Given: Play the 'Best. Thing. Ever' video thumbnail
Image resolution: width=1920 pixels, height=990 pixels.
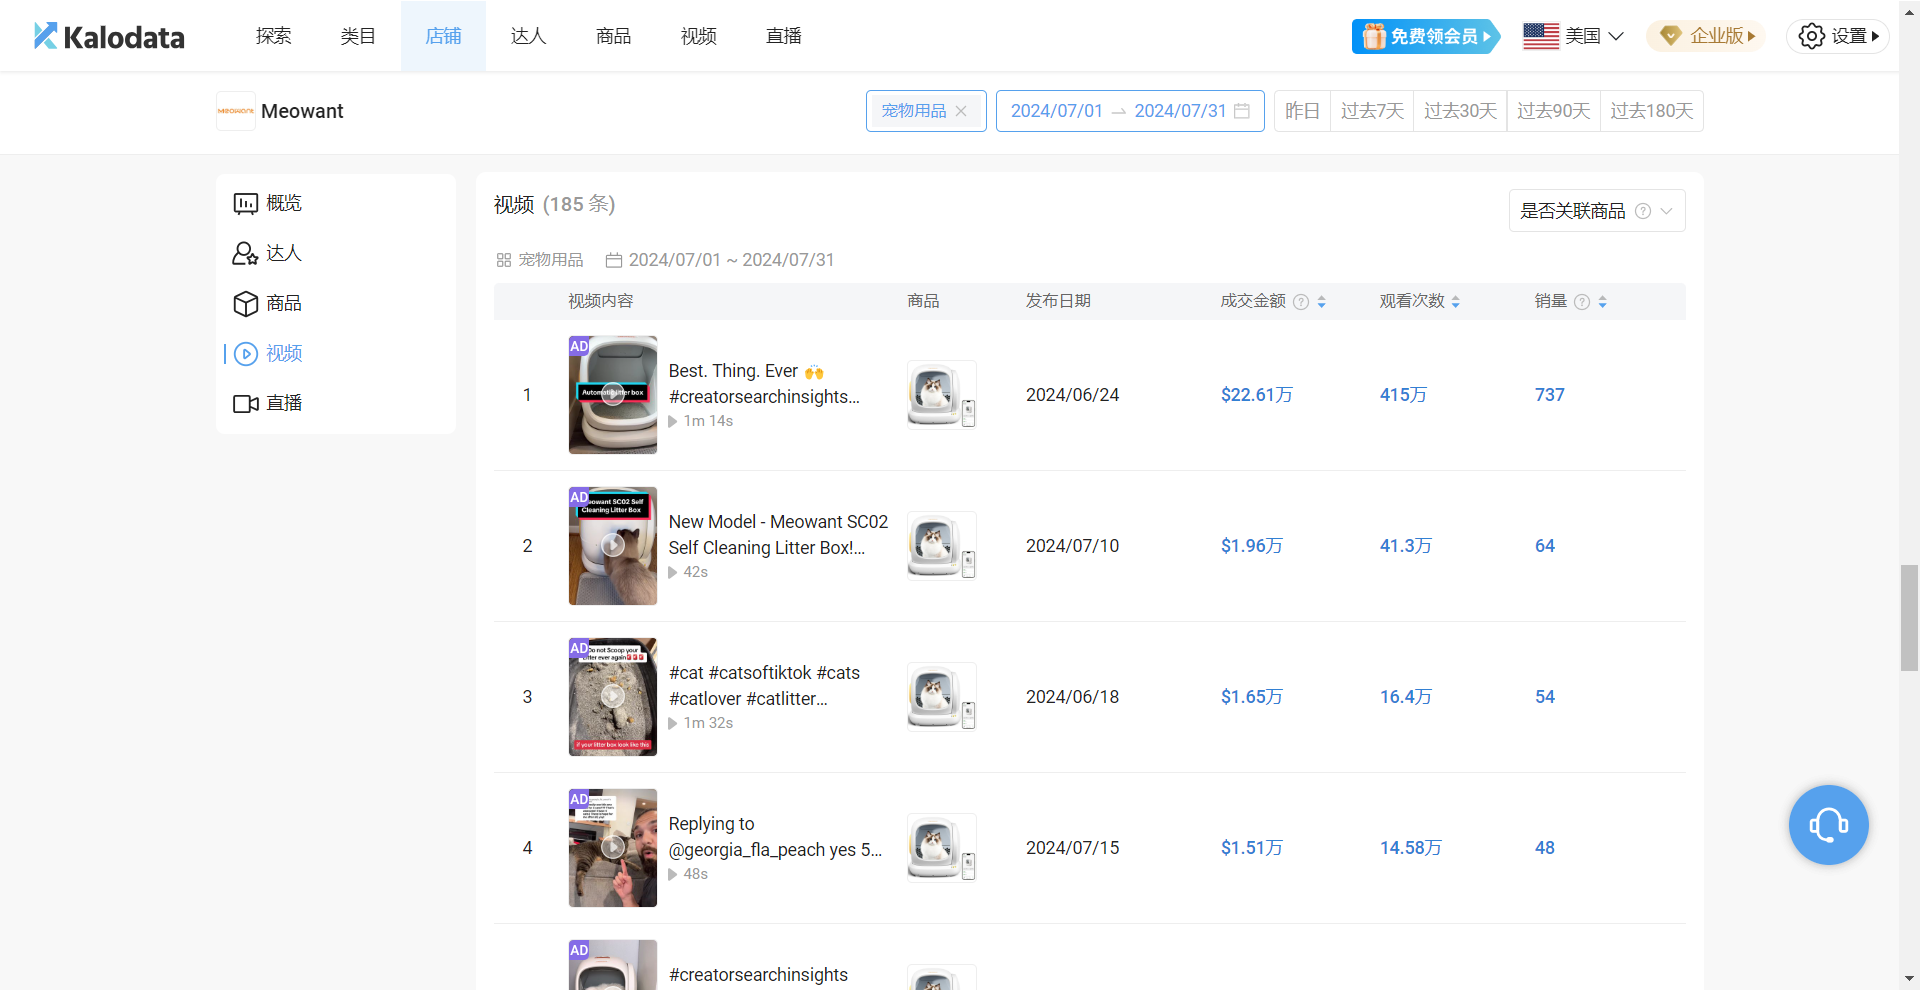Looking at the screenshot, I should (613, 395).
